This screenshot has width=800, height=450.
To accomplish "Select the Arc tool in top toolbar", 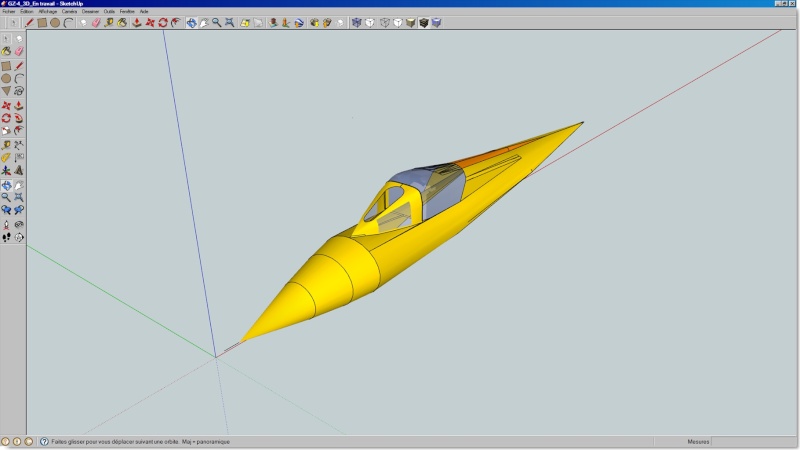I will pos(68,22).
